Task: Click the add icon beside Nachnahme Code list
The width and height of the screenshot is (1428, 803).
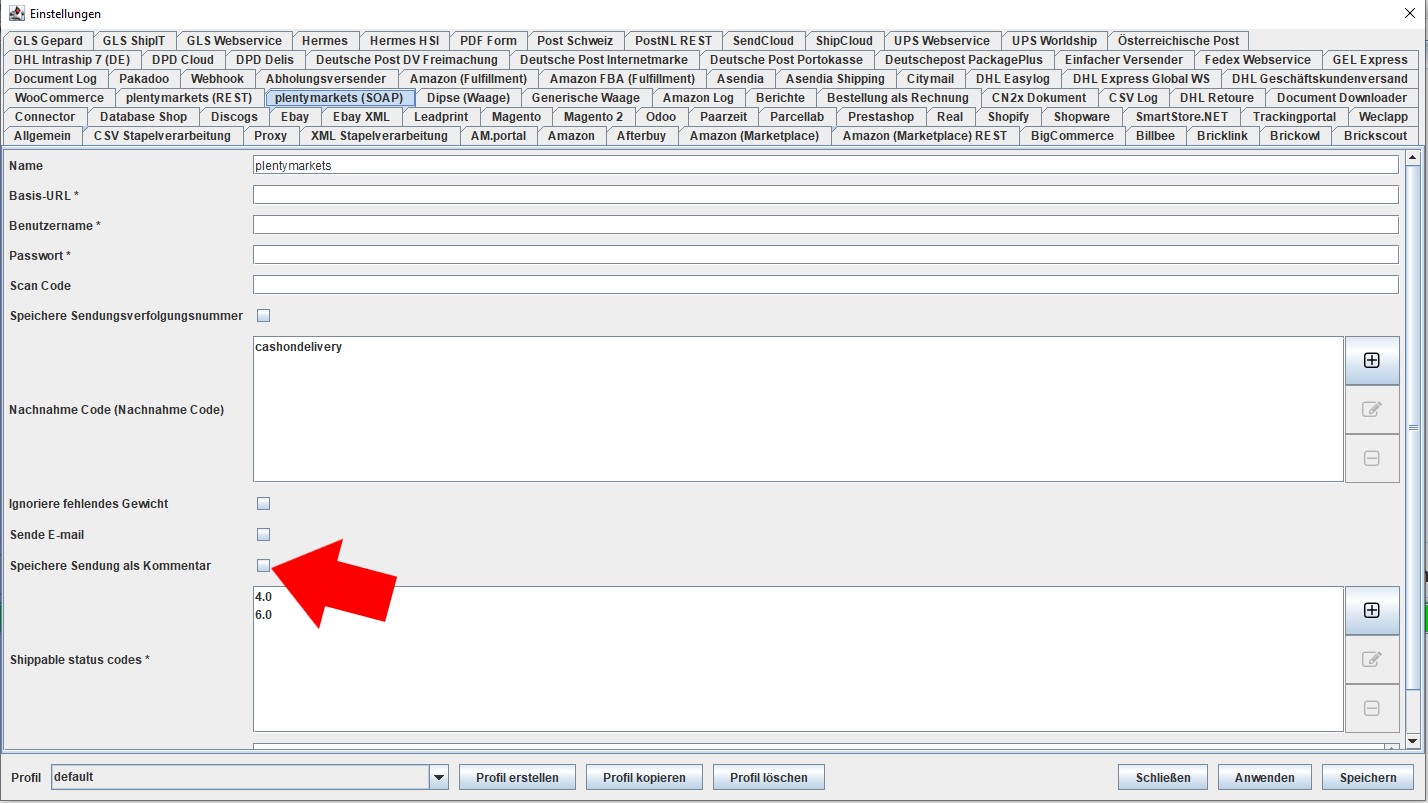Action: tap(1371, 360)
